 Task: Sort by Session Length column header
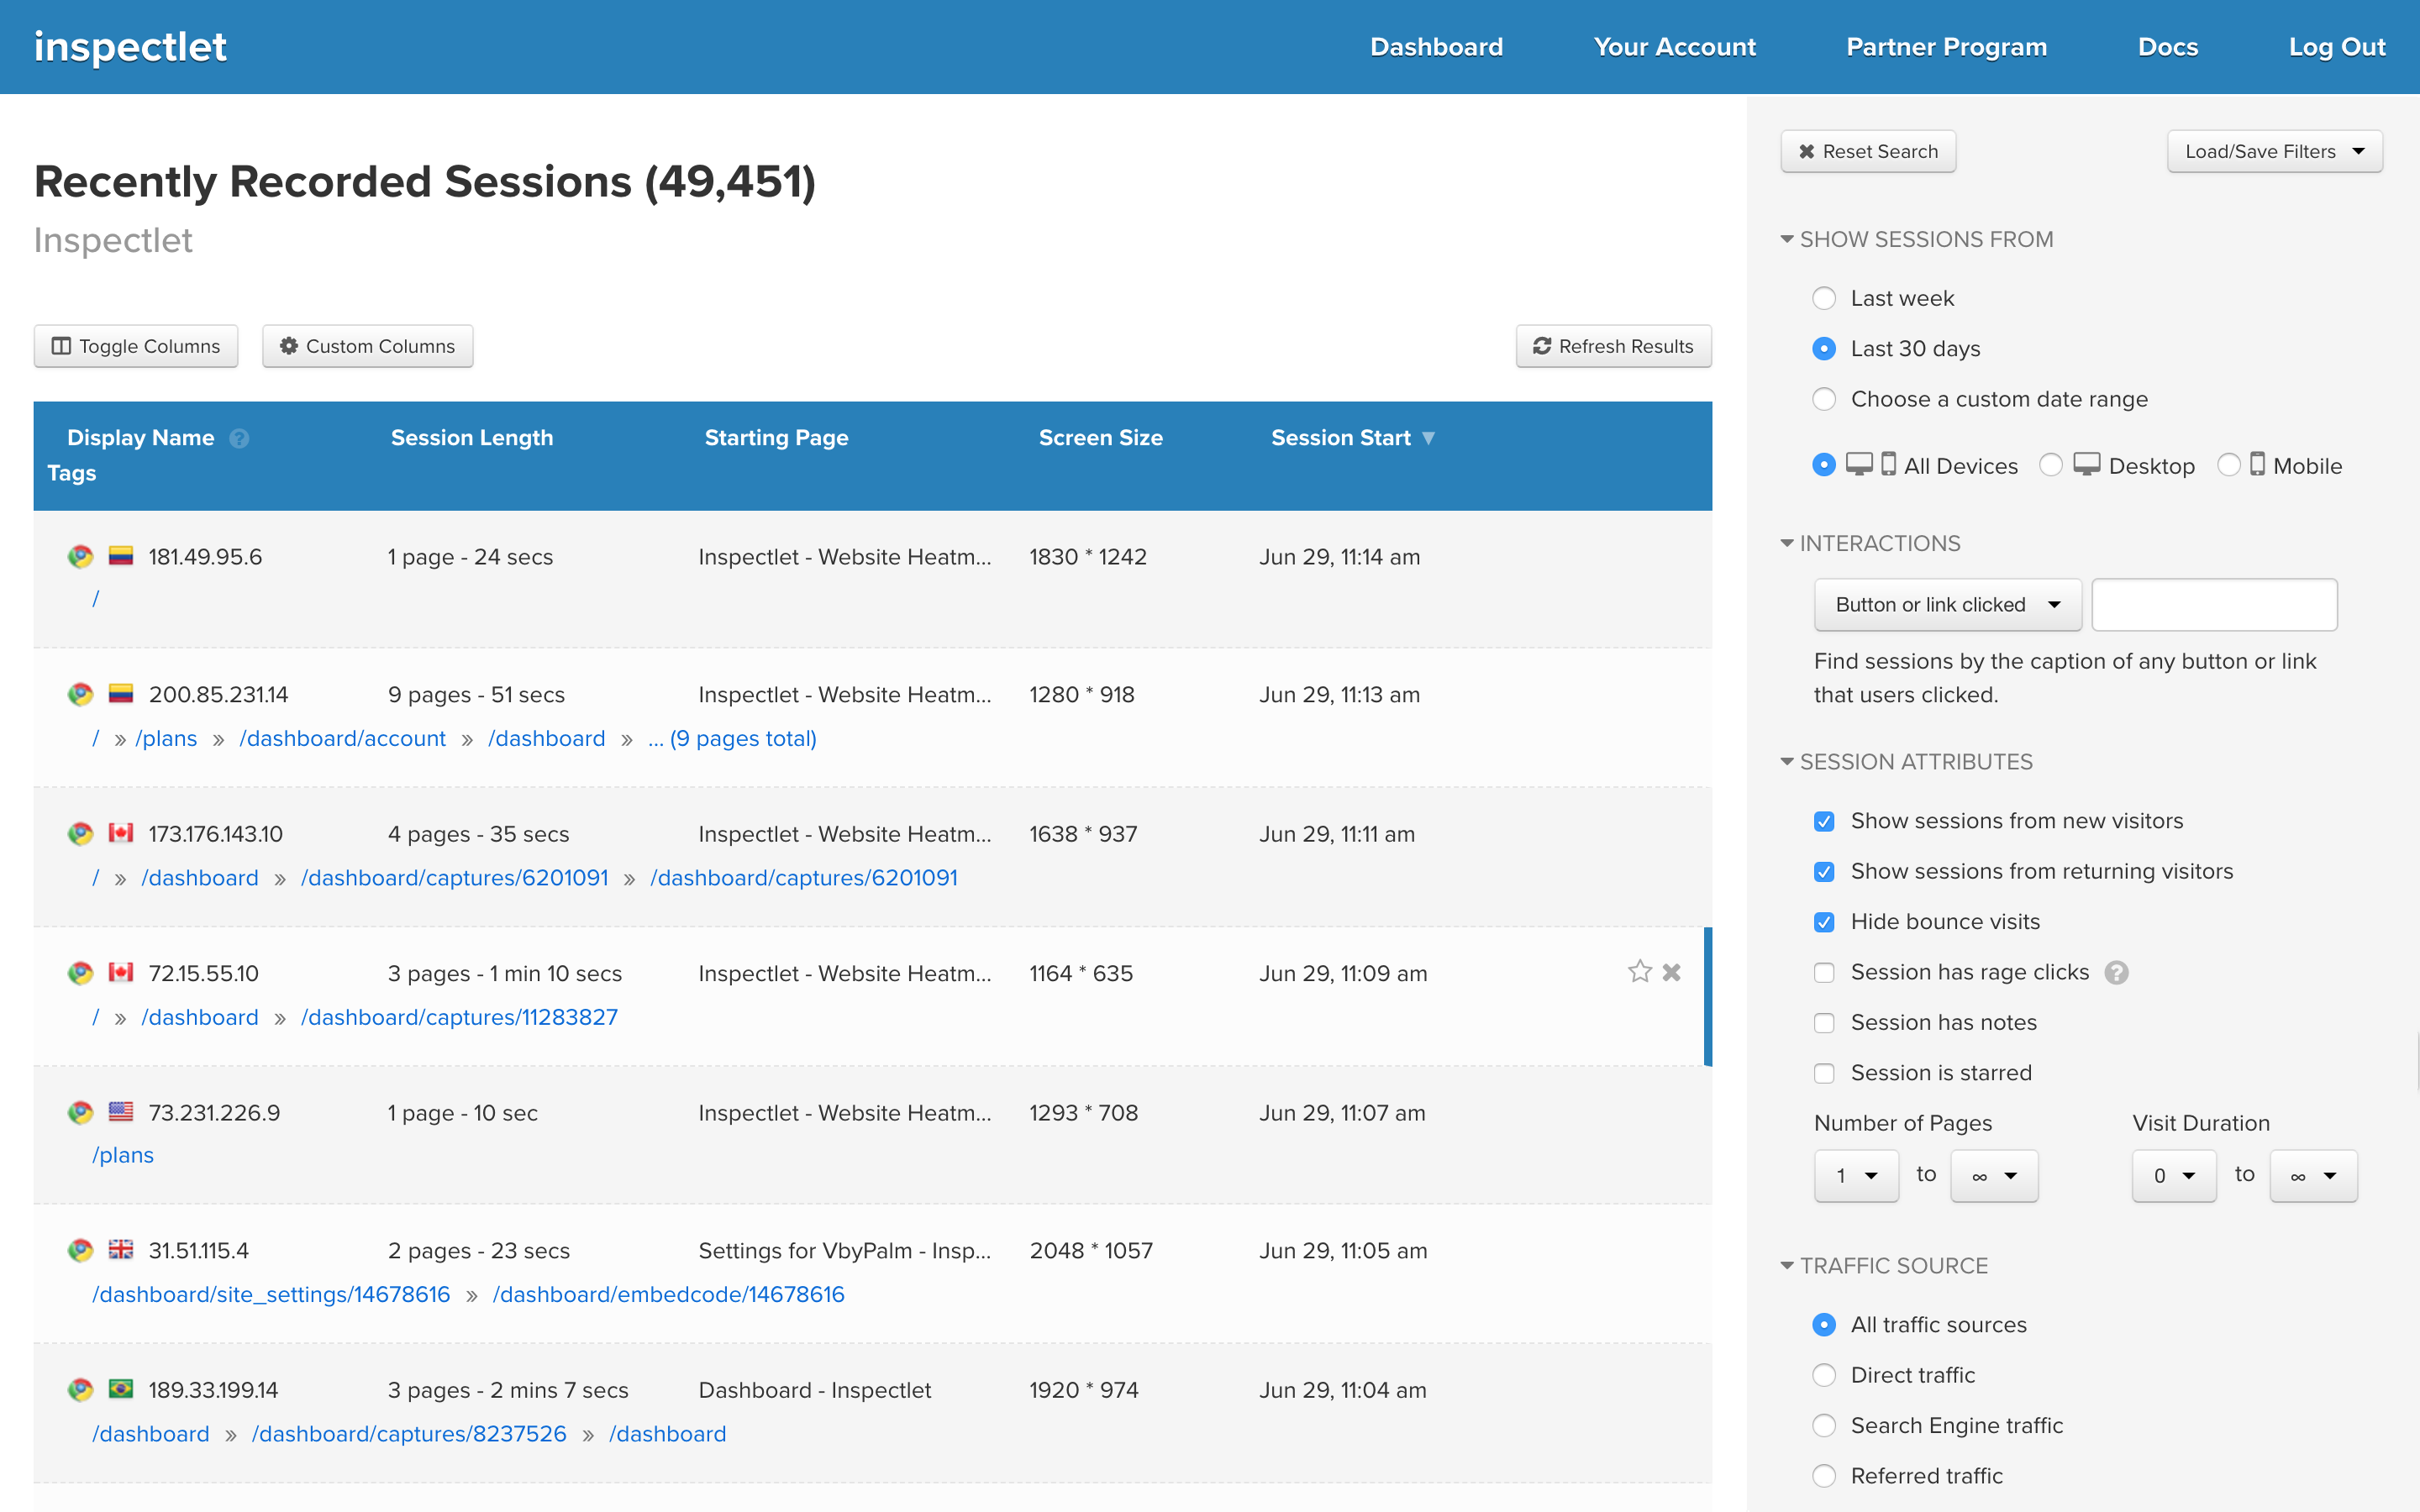coord(472,438)
